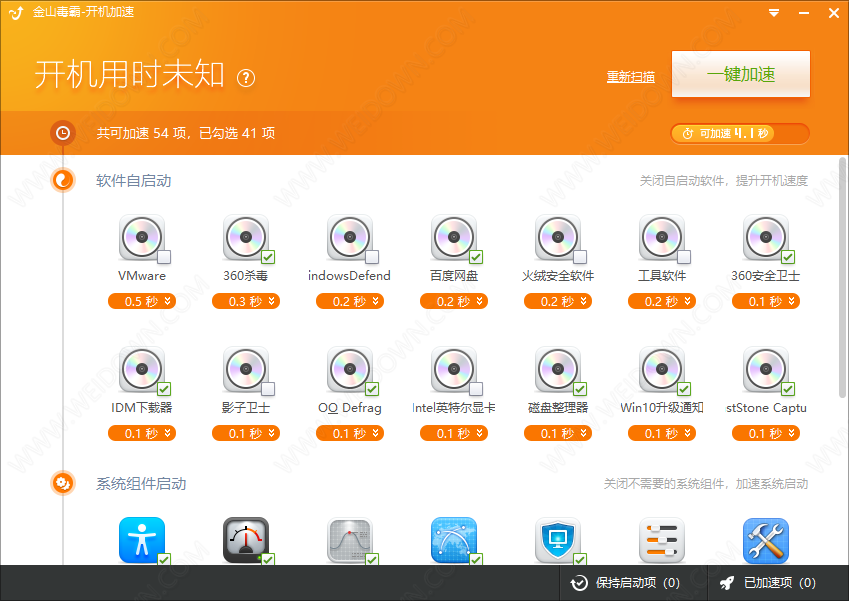Click the bell-curve graph component icon
Viewport: 849px width, 601px height.
click(350, 540)
